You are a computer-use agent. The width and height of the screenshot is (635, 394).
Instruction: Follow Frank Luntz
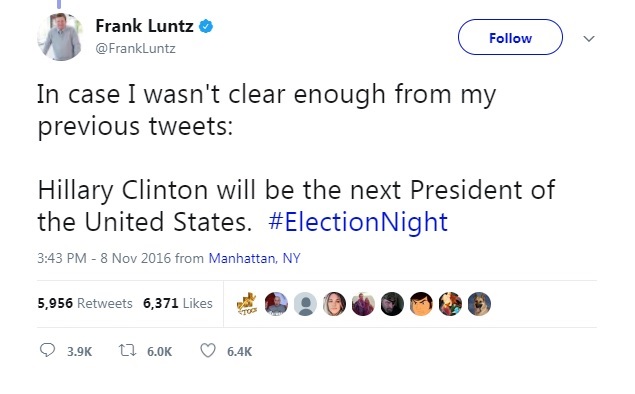[x=510, y=37]
